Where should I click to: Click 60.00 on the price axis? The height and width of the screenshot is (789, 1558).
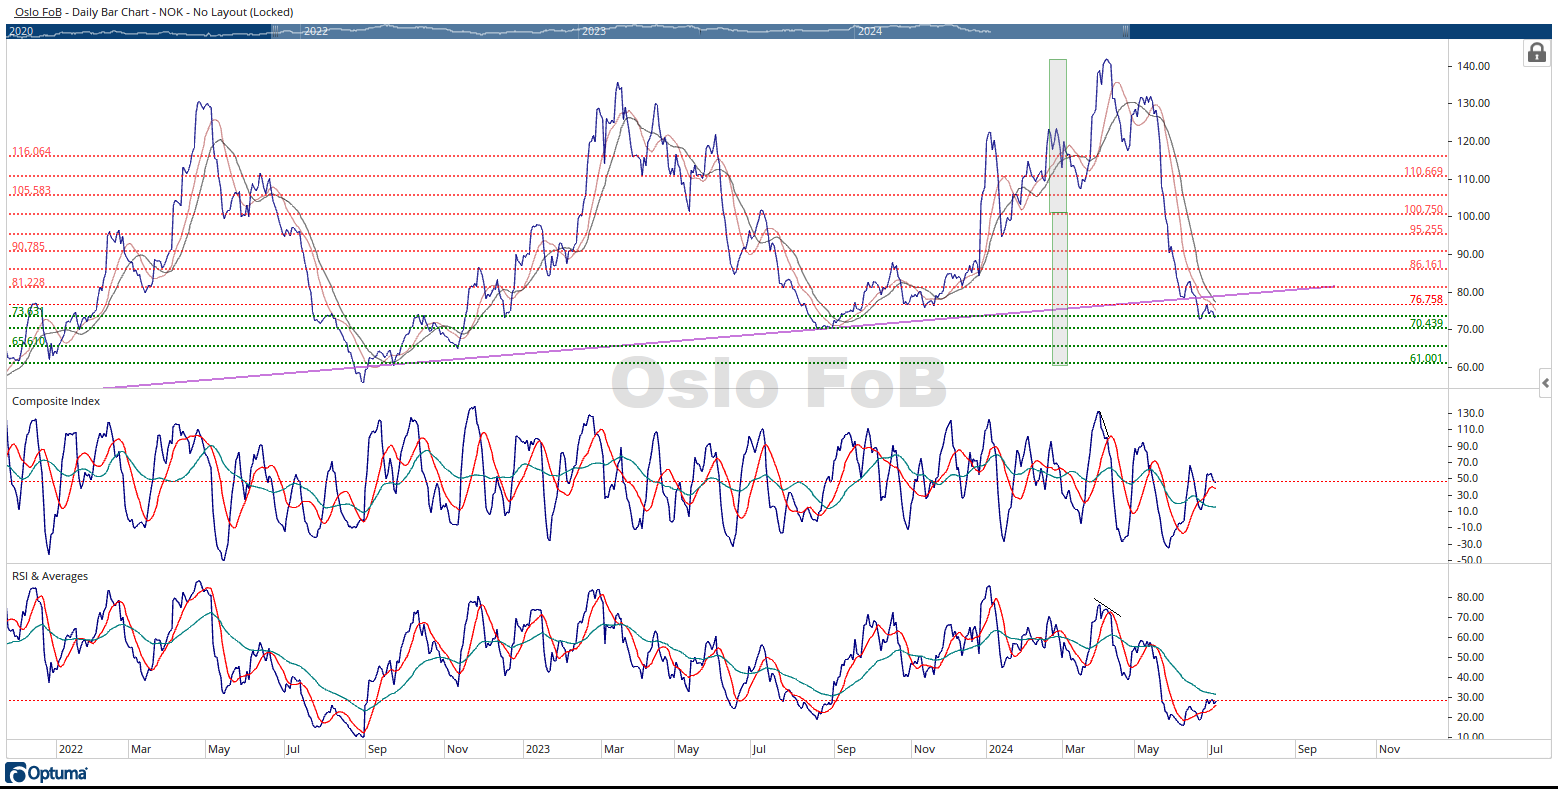[1472, 367]
